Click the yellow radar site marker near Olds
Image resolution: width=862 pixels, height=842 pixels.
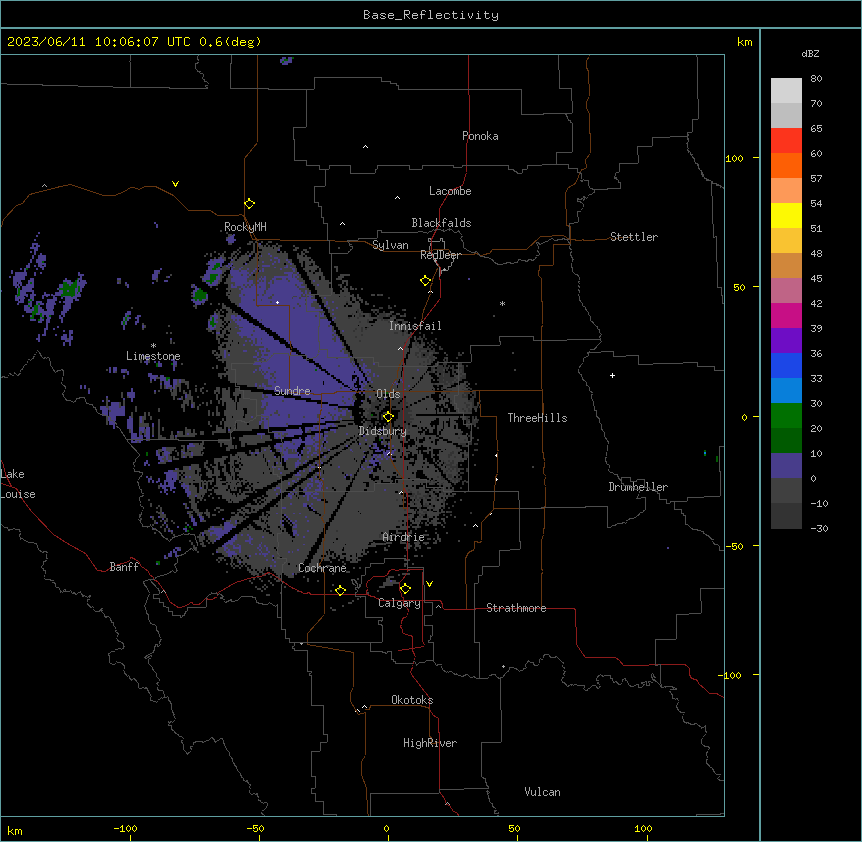pos(388,417)
